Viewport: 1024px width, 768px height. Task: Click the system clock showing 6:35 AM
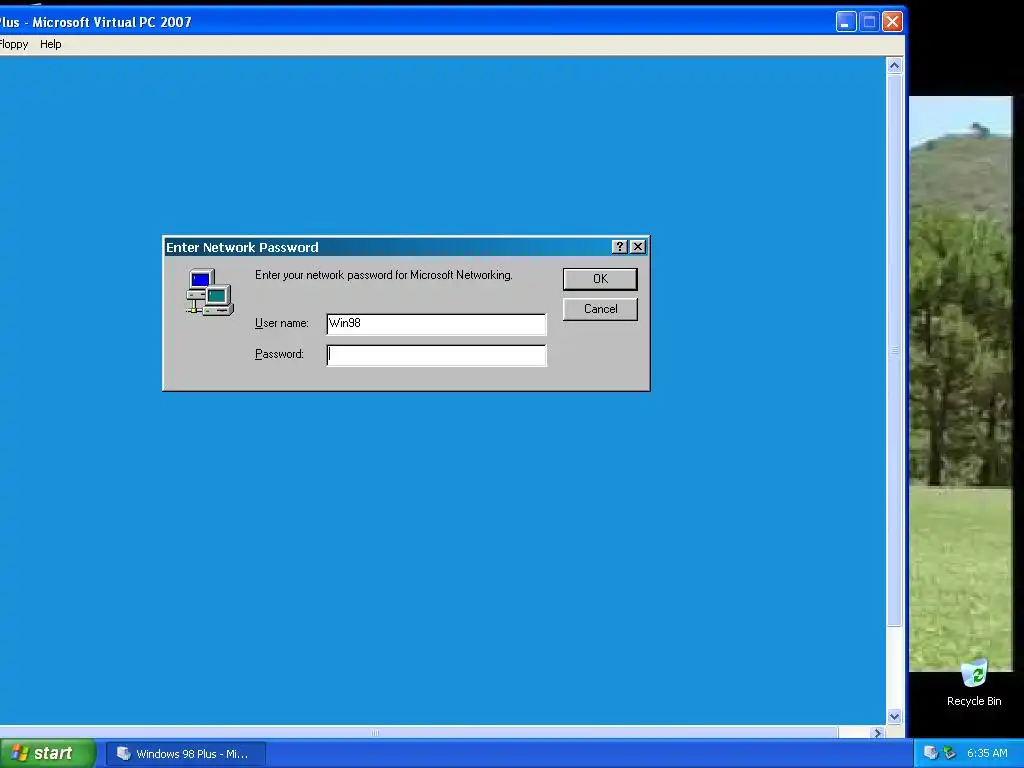tap(987, 753)
